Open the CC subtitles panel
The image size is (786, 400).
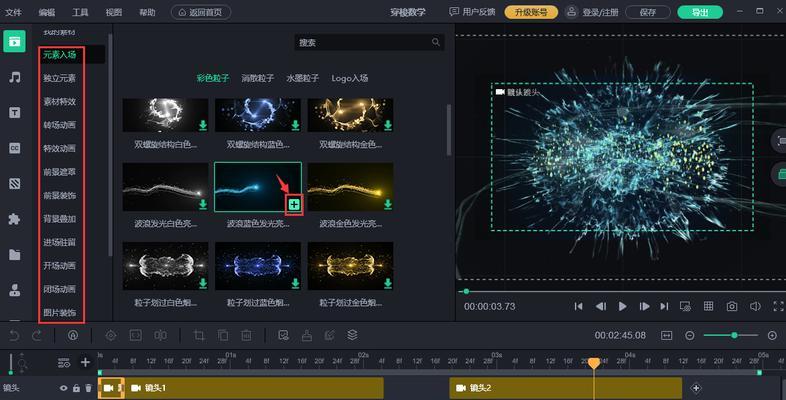15,148
